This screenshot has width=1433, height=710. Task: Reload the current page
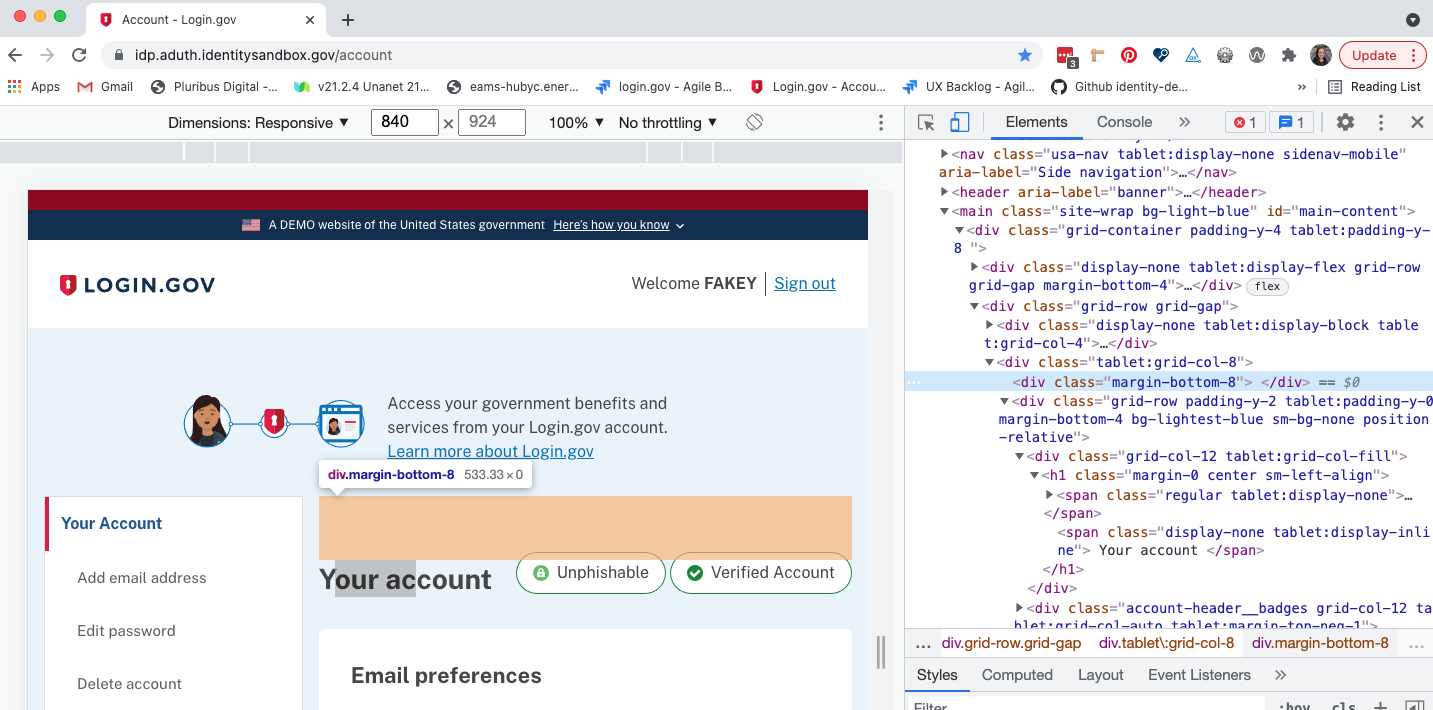click(79, 55)
